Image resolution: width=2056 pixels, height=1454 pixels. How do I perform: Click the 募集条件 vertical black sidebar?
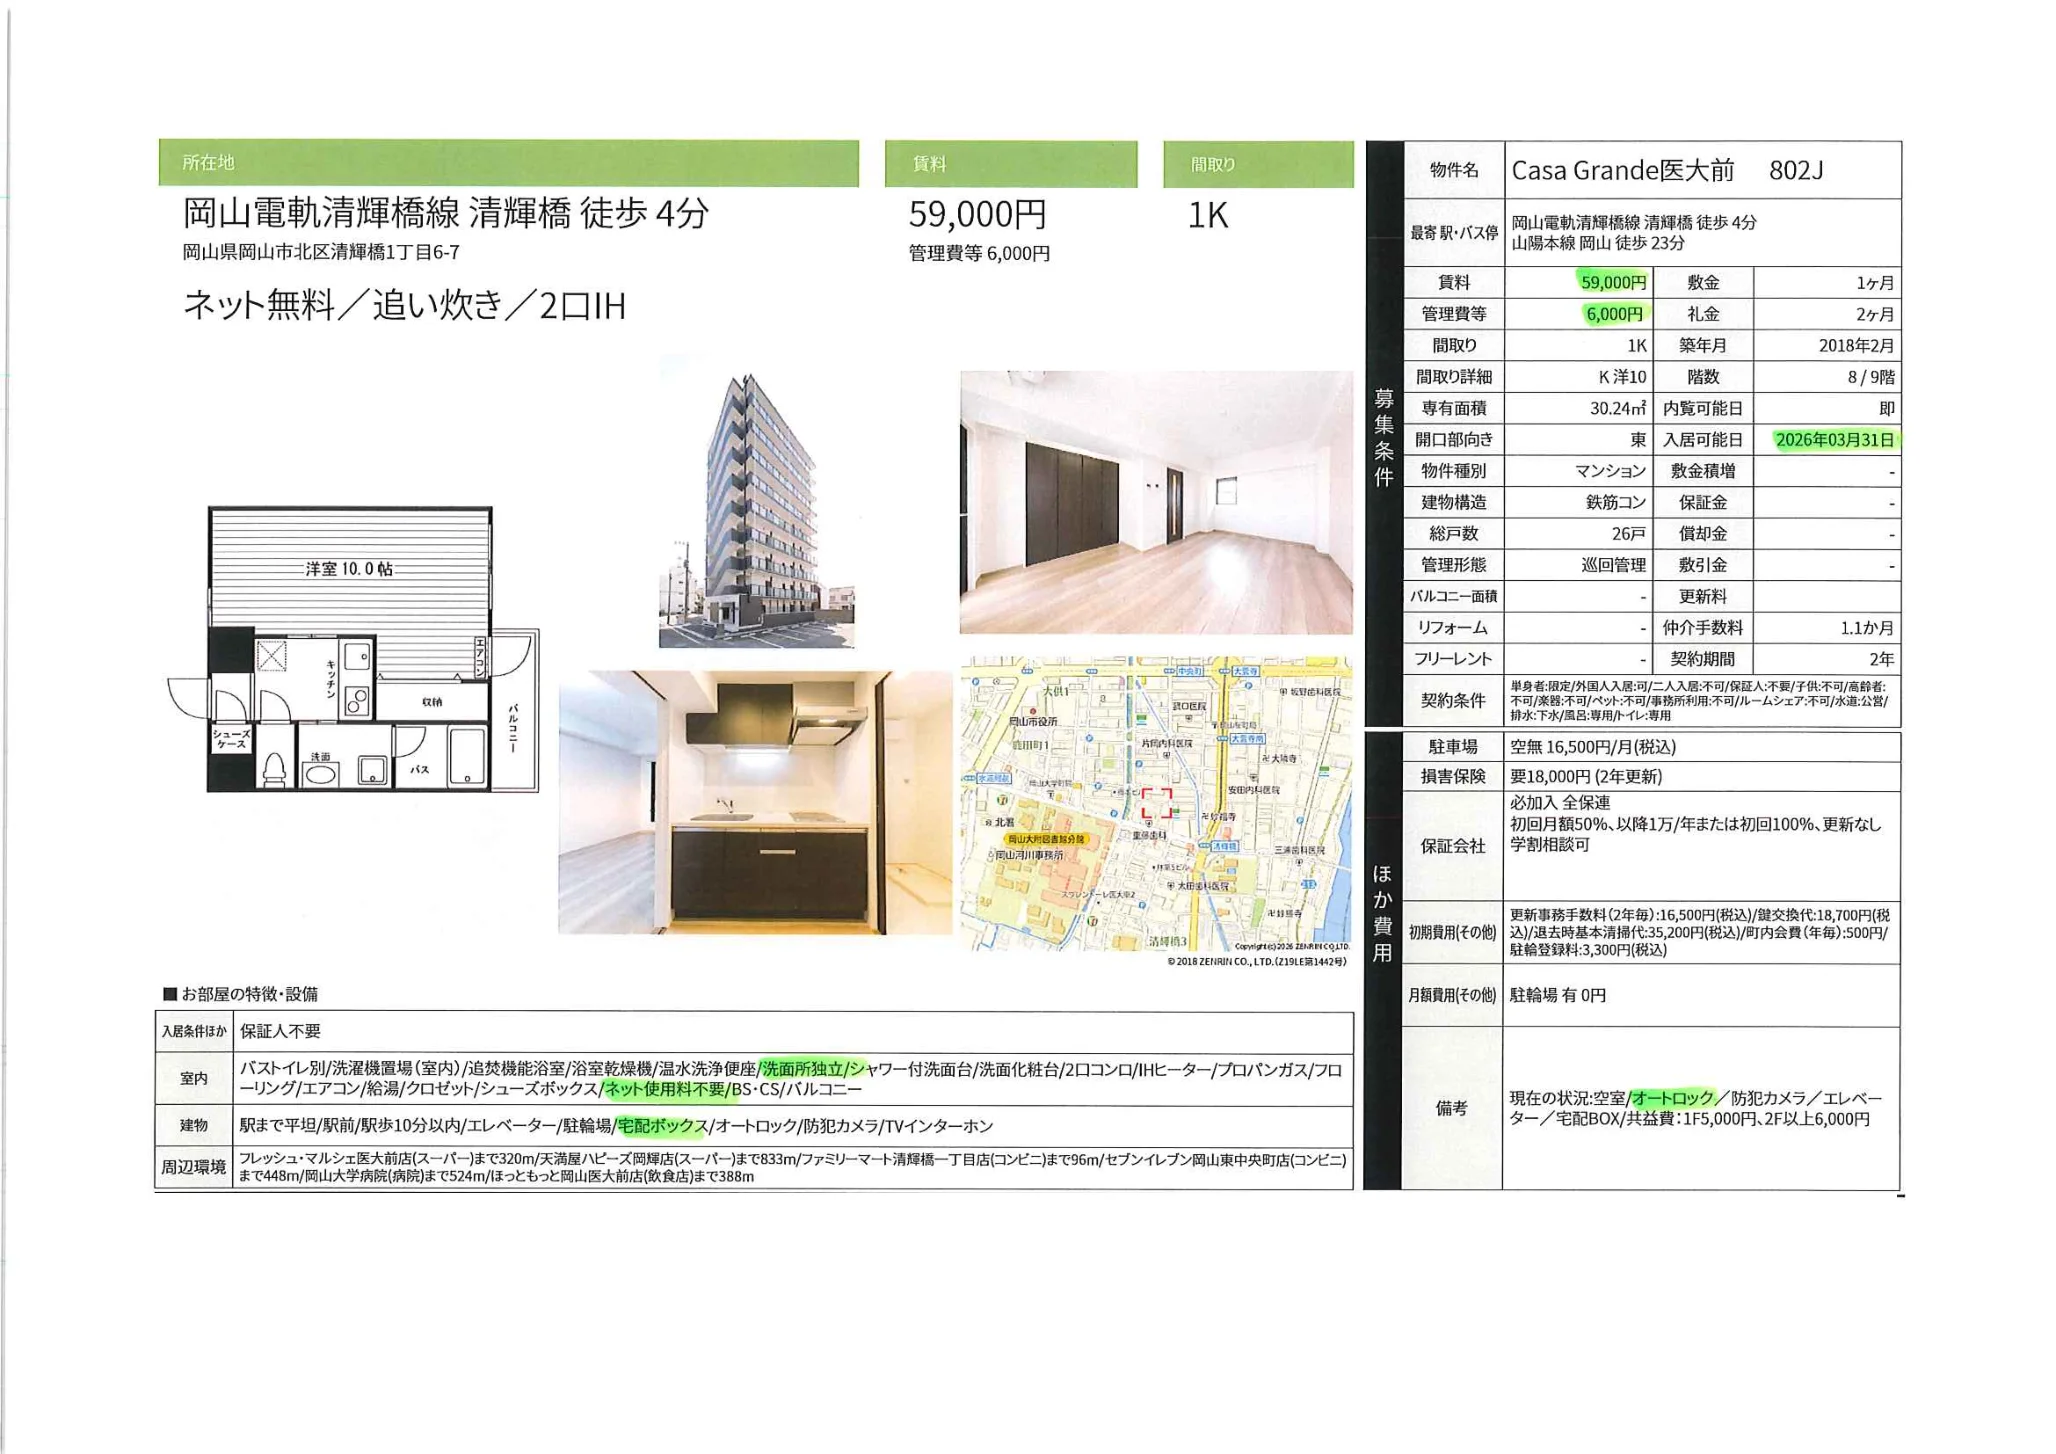[x=1384, y=436]
